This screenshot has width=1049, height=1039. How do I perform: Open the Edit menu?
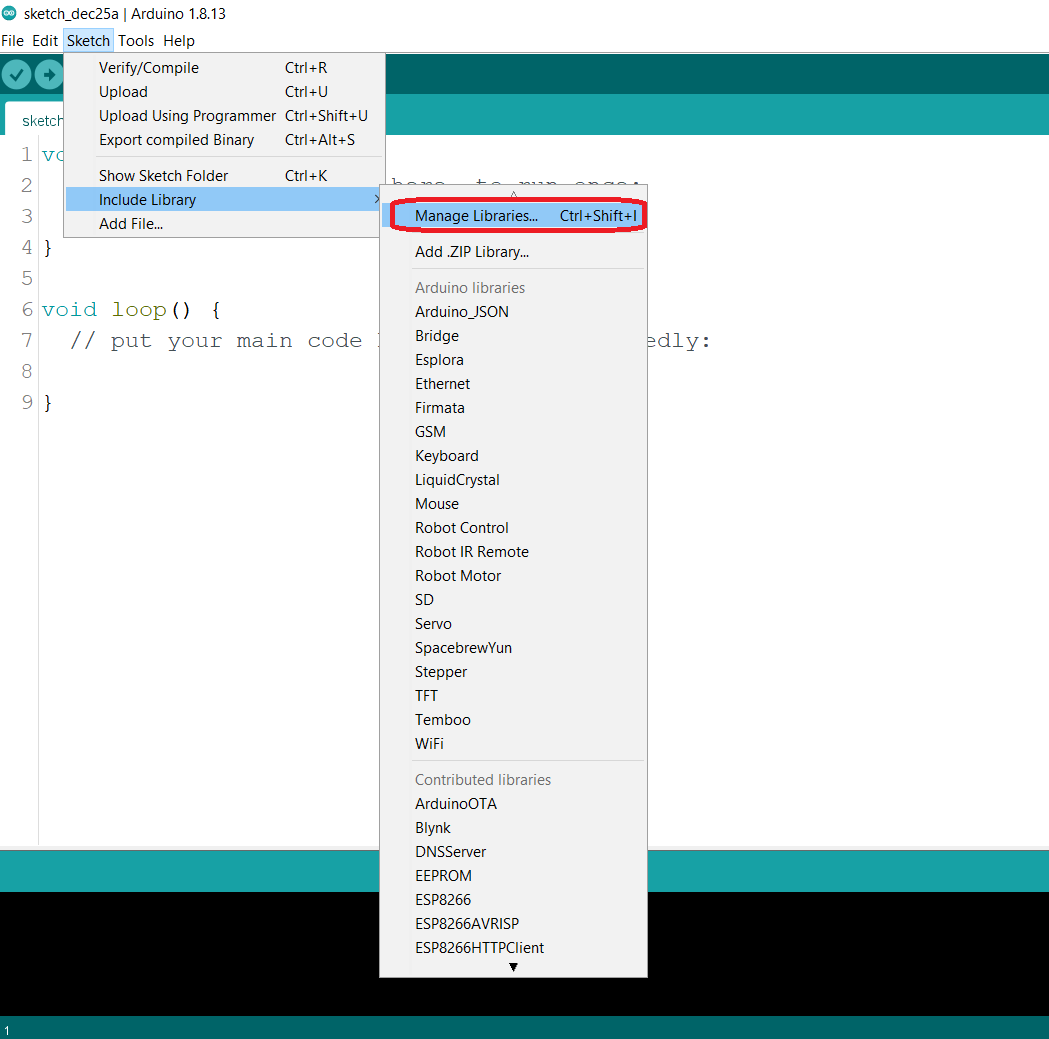point(45,41)
